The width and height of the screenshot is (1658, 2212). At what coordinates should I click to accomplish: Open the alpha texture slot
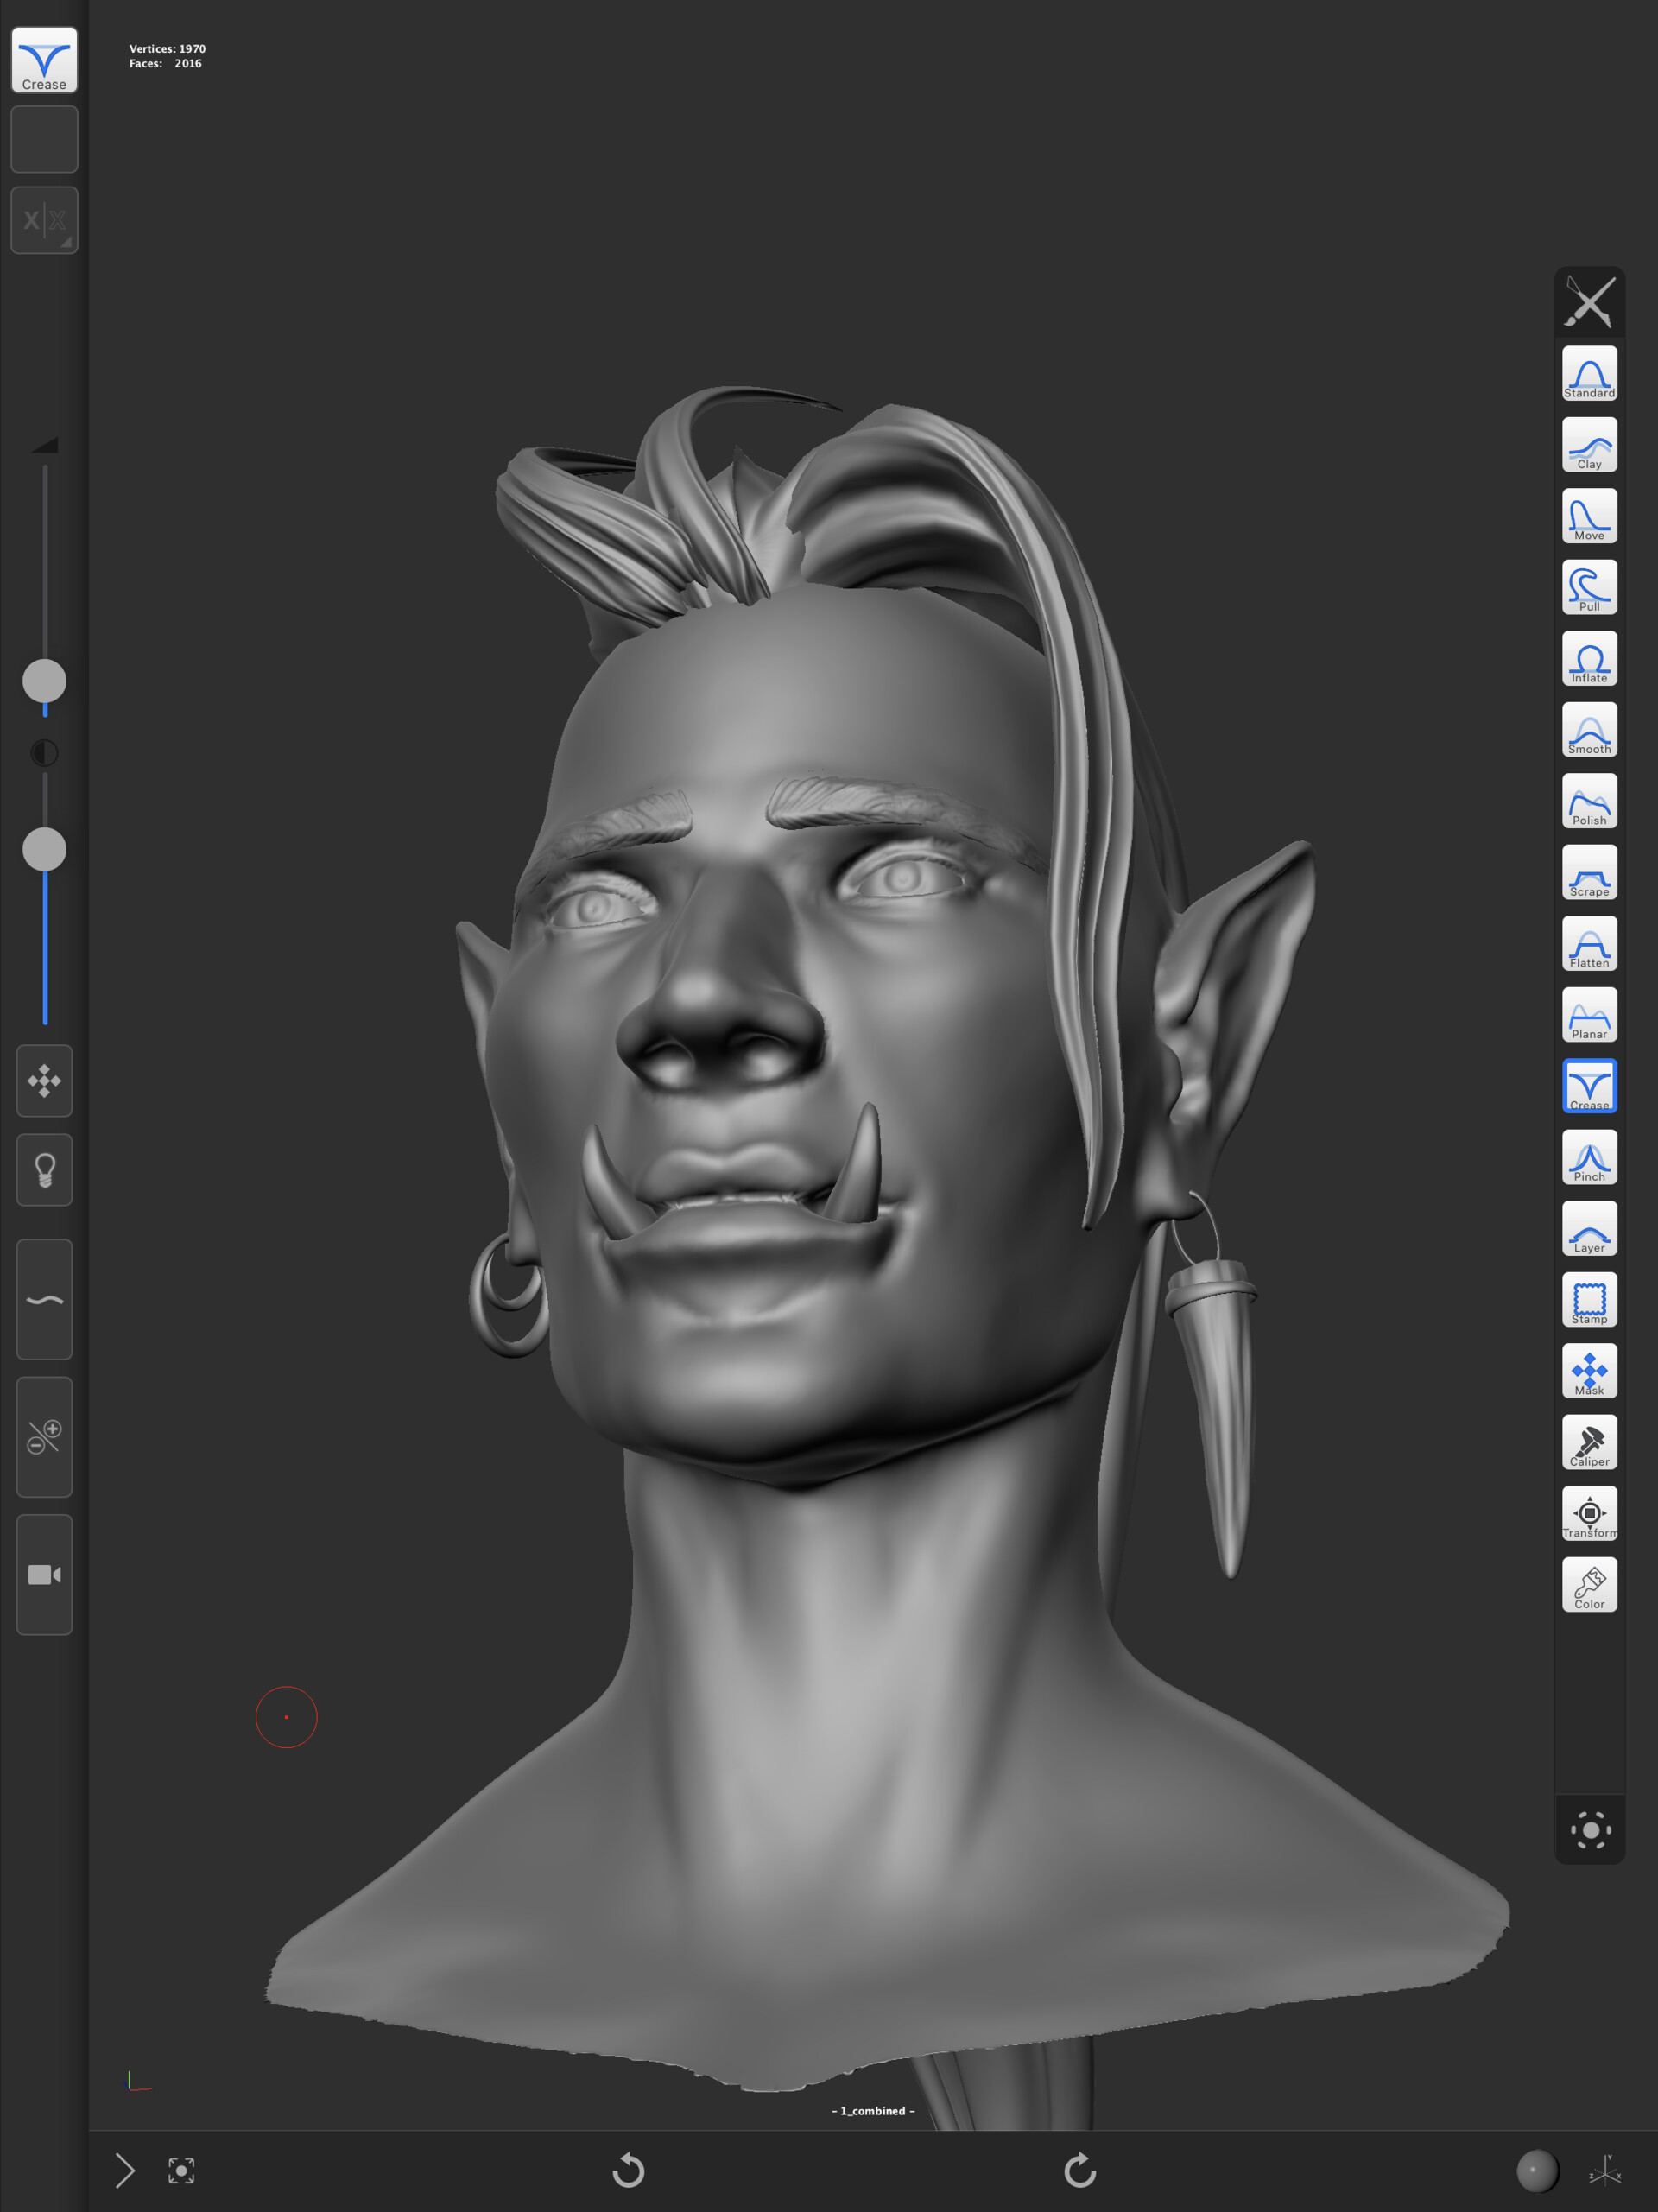tap(44, 139)
